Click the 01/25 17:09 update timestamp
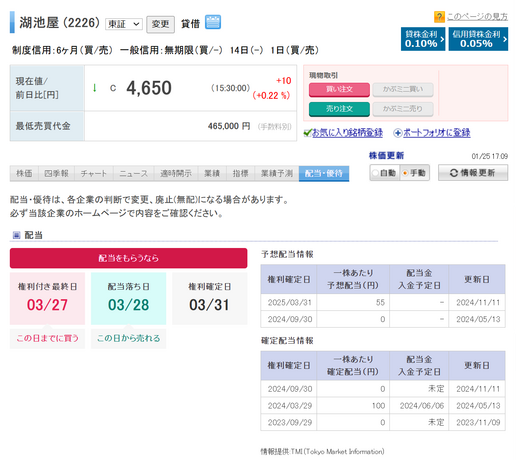The width and height of the screenshot is (516, 460). [x=489, y=156]
